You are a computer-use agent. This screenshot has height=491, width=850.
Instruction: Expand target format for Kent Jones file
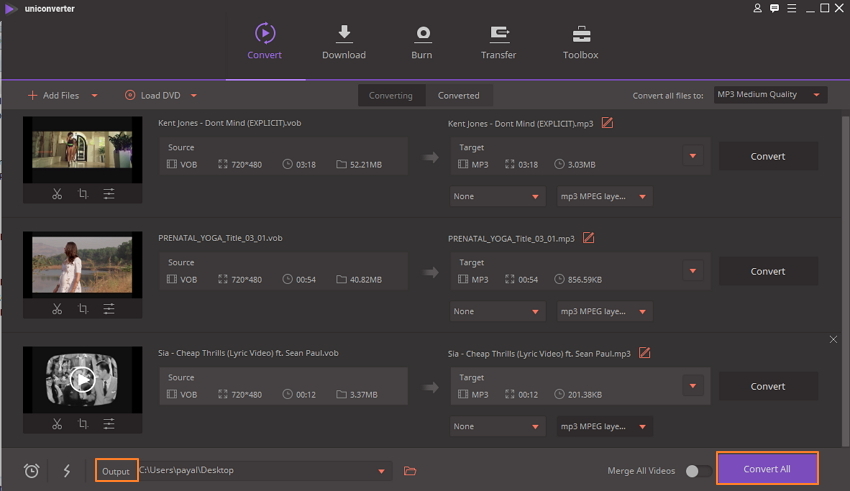click(x=693, y=156)
